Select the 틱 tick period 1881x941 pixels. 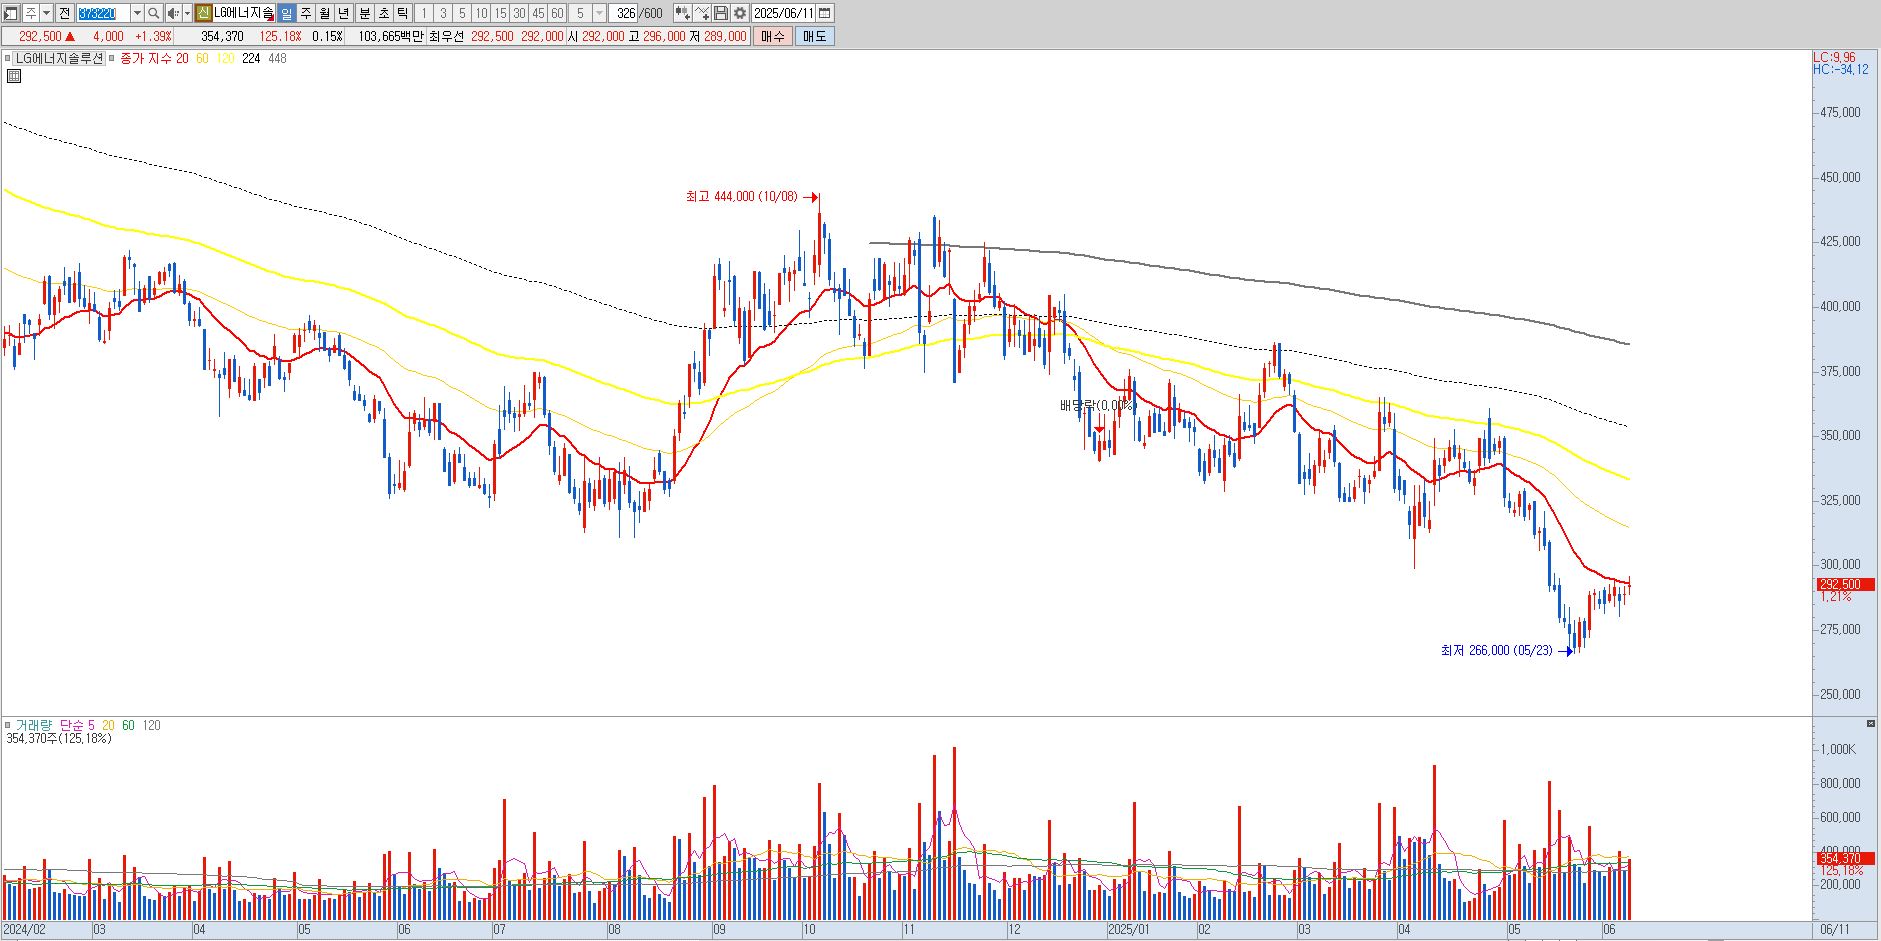[x=402, y=13]
